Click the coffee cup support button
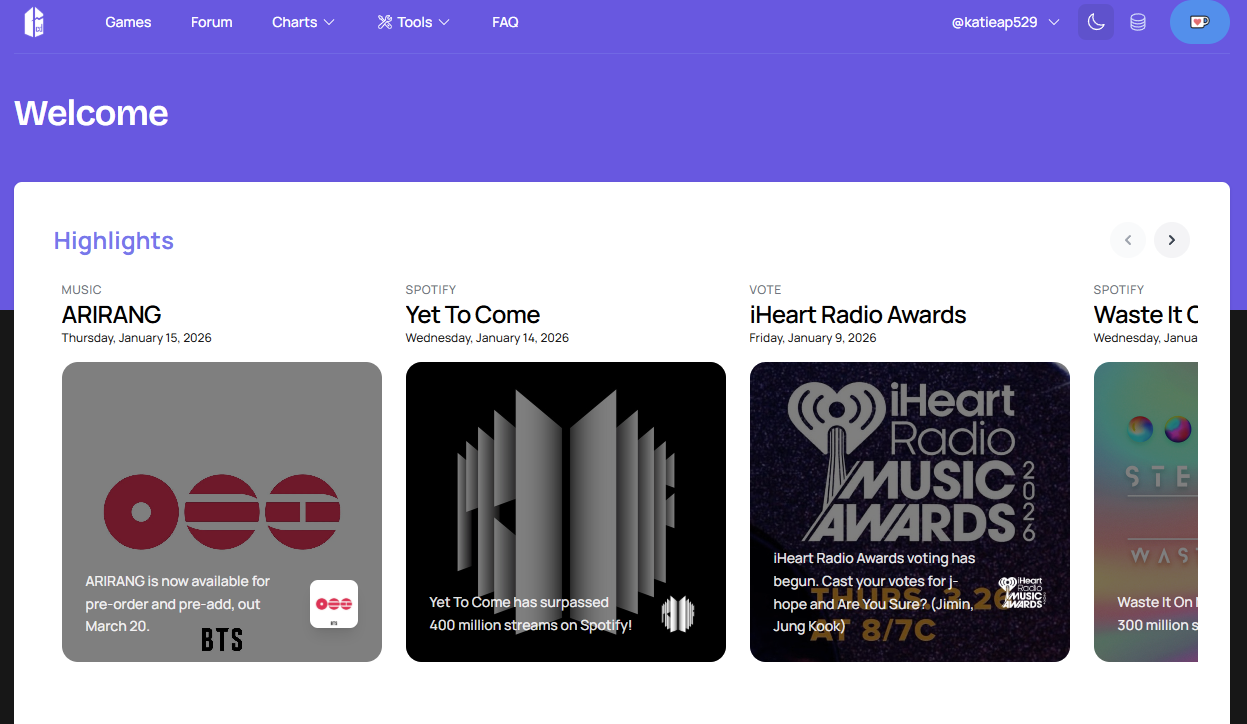This screenshot has width=1247, height=724. tap(1200, 22)
